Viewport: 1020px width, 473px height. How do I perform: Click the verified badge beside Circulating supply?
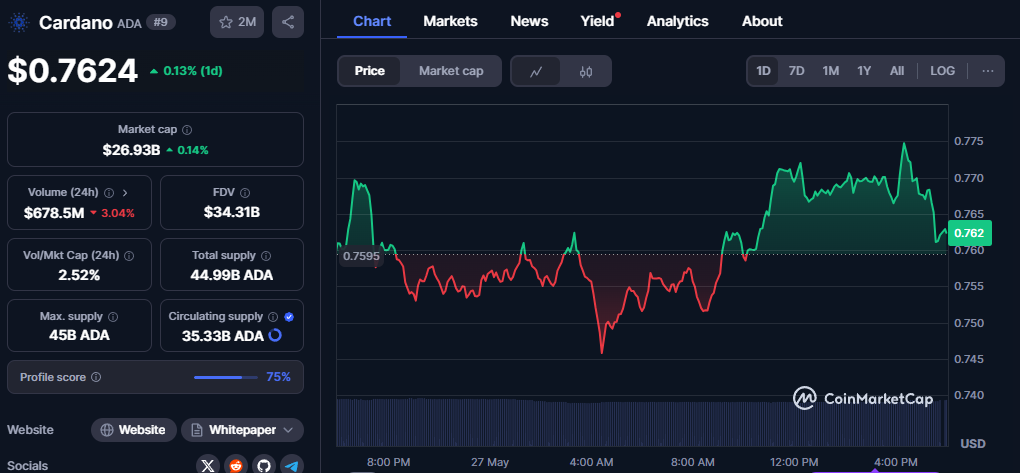tap(289, 317)
